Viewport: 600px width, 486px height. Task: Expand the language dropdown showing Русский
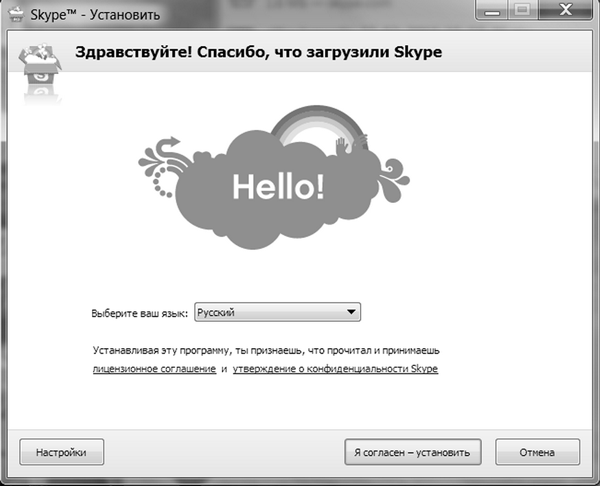277,312
